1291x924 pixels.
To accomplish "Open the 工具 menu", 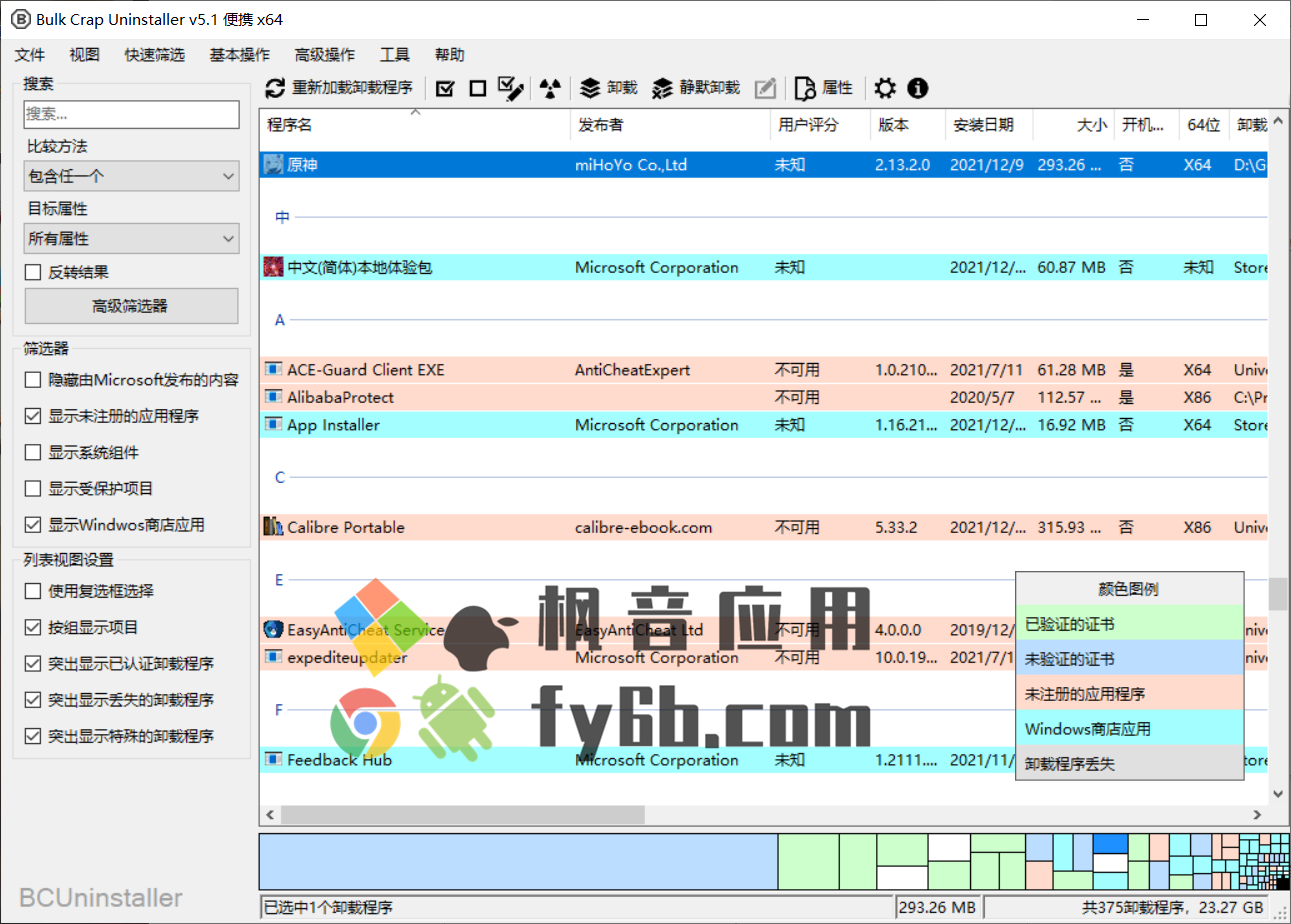I will point(395,55).
